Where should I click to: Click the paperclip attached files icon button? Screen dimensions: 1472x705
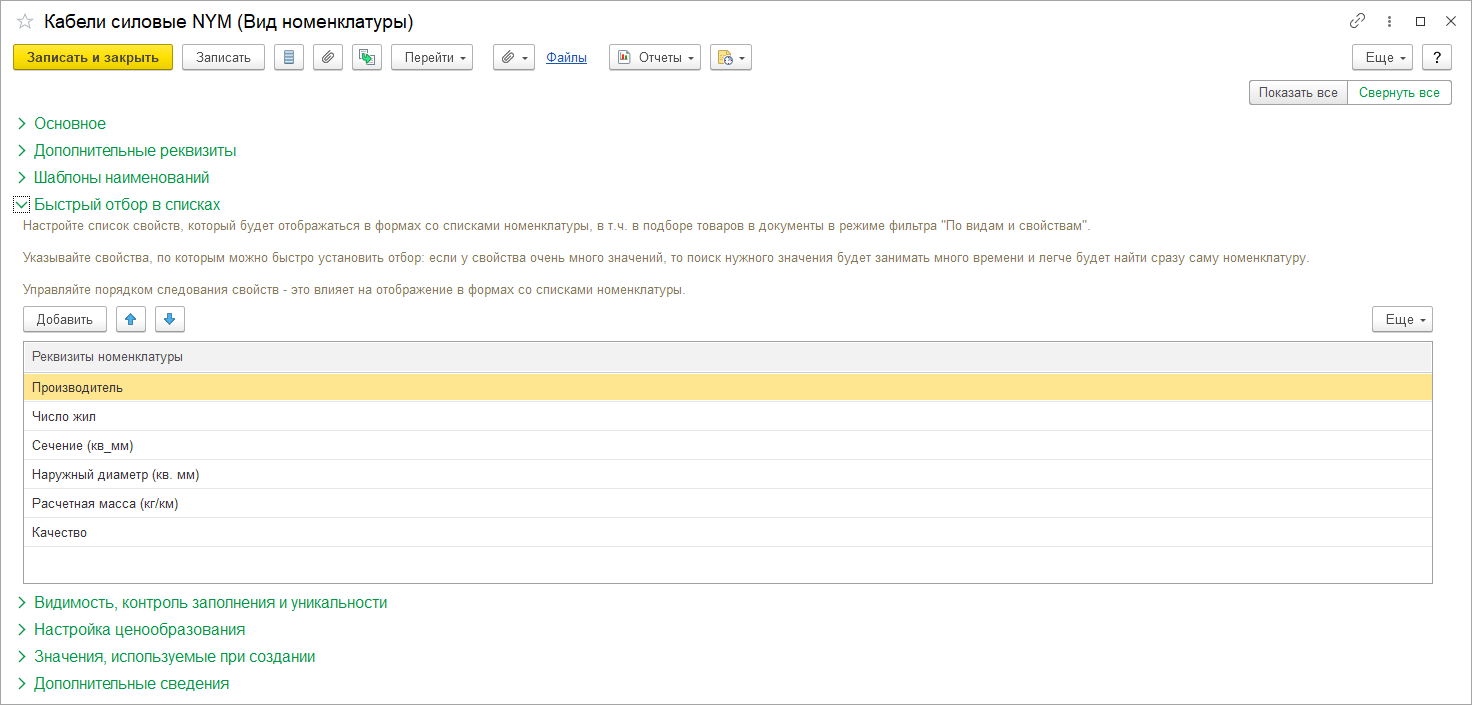point(328,58)
